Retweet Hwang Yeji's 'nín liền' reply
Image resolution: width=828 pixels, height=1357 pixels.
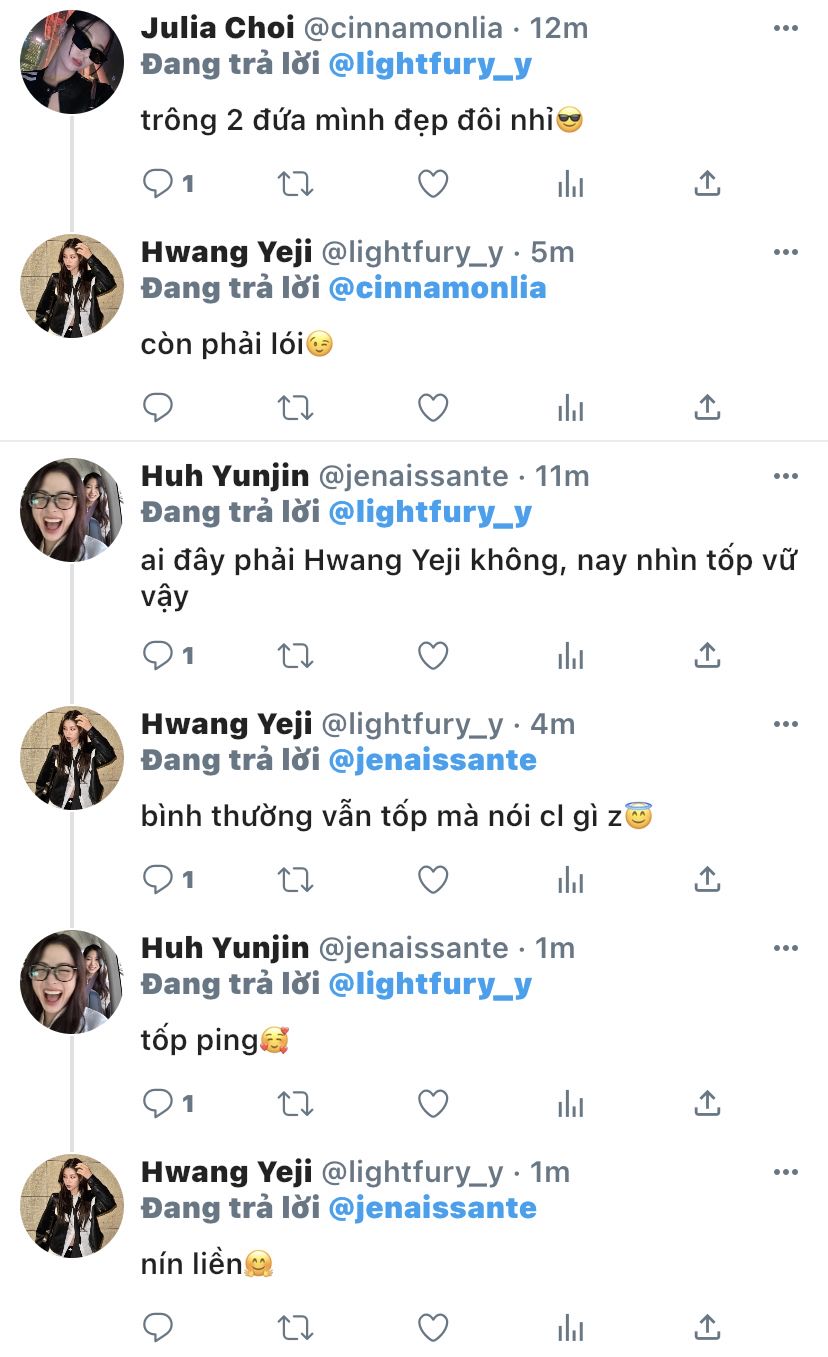tap(295, 1328)
